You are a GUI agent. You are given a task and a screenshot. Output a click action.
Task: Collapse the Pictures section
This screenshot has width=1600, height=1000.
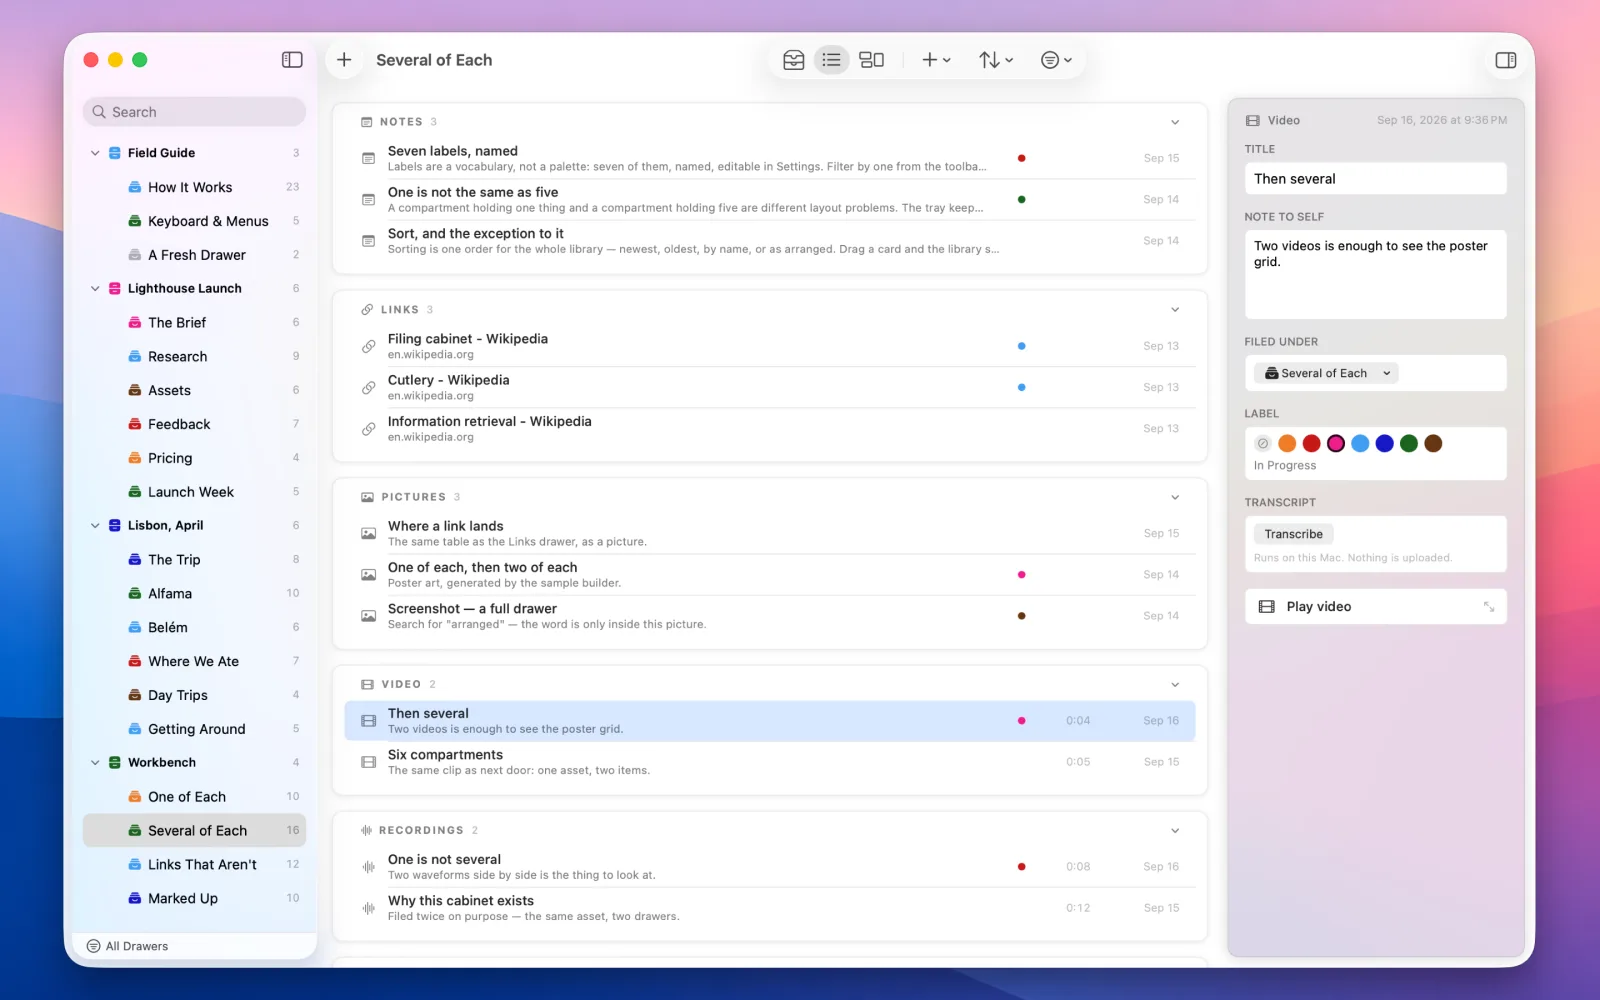tap(1175, 497)
